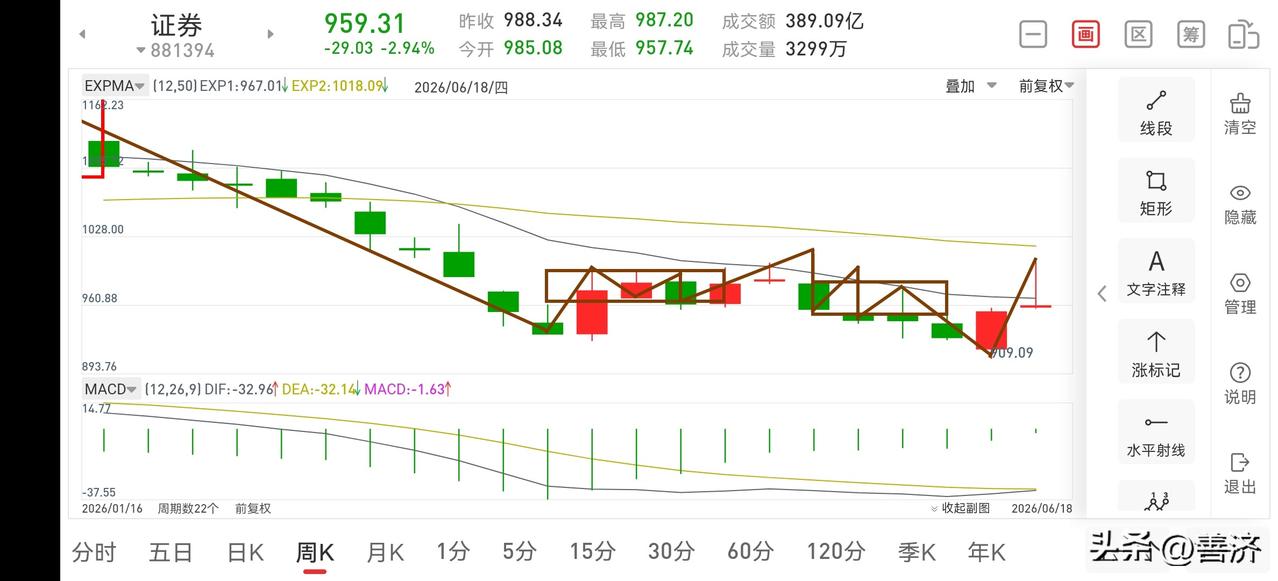This screenshot has width=1278, height=581.
Task: Open 说明 help instructions
Action: [x=1240, y=383]
